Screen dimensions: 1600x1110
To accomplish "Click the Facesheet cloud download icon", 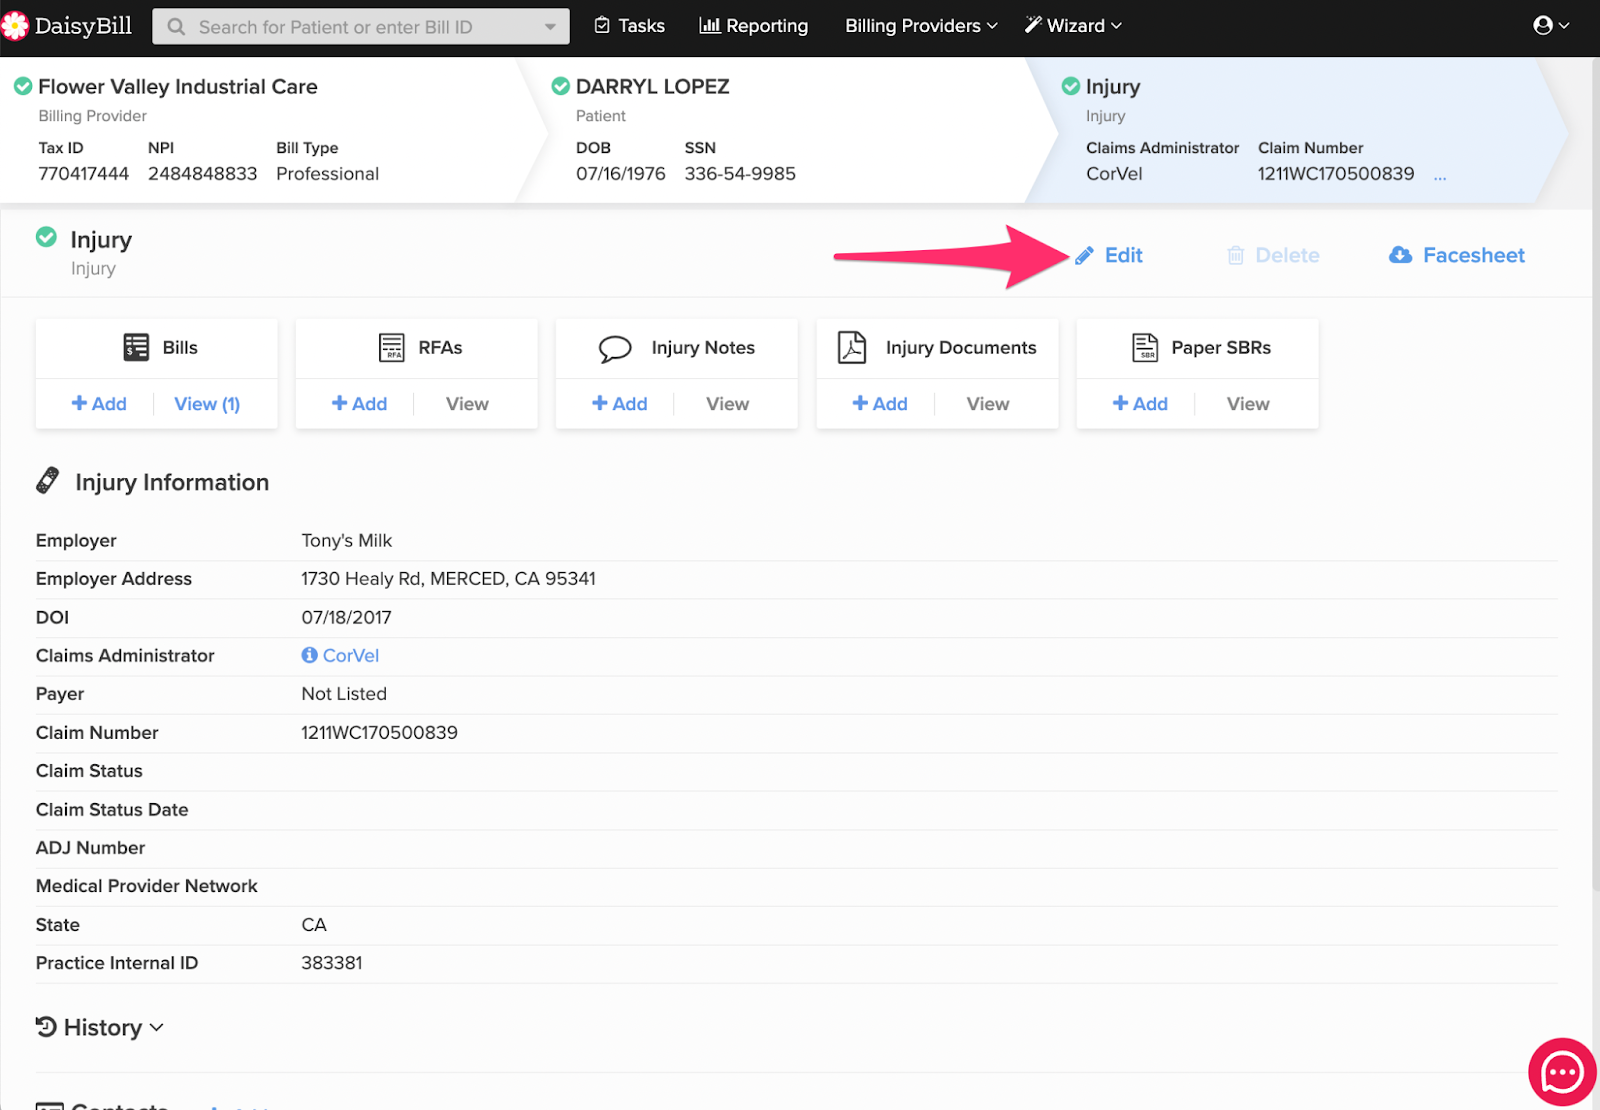I will pyautogui.click(x=1400, y=256).
